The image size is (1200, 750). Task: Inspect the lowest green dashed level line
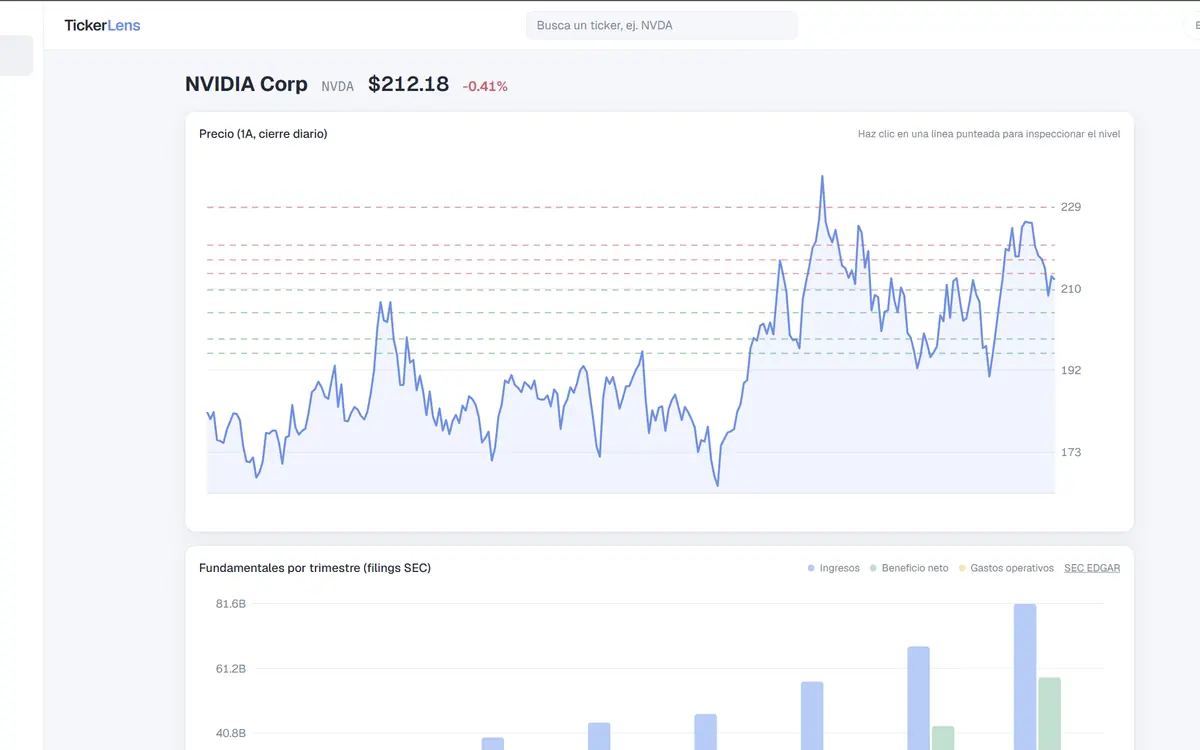630,353
